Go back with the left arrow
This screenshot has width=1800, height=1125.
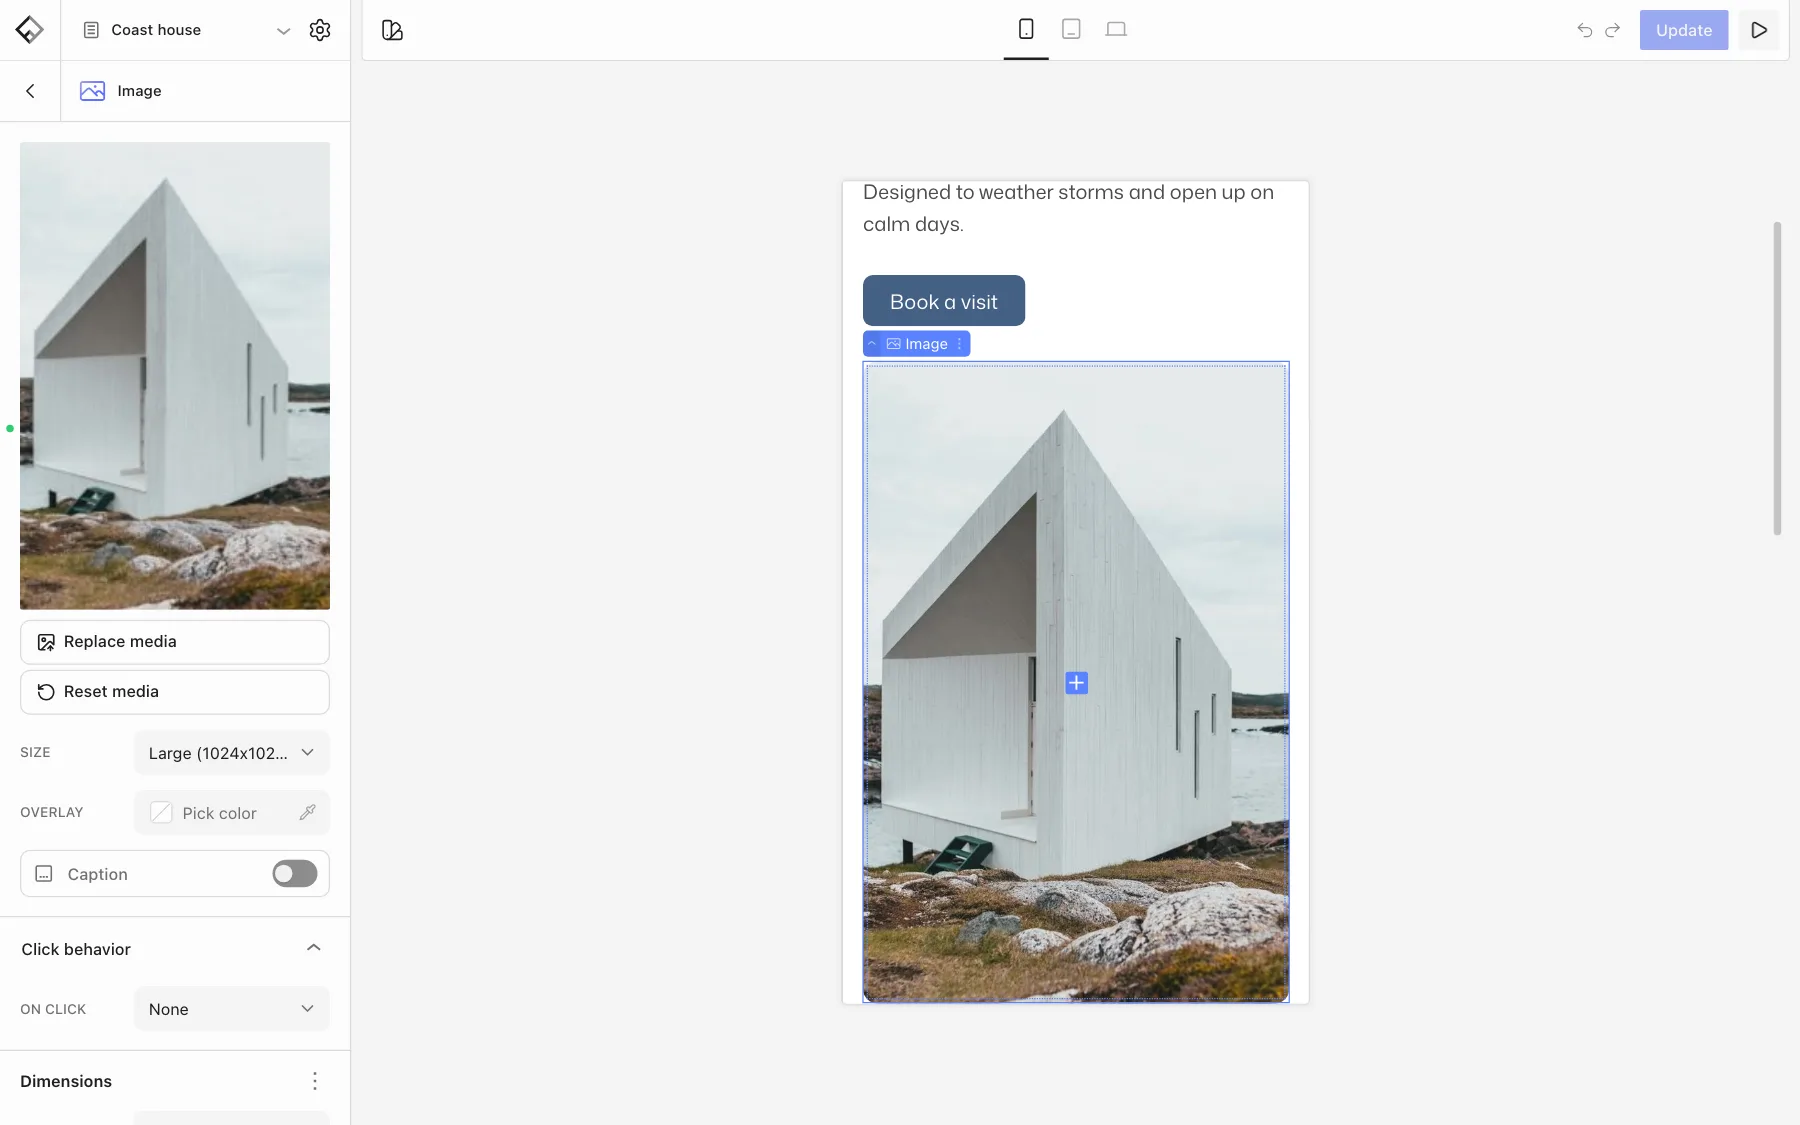(30, 91)
